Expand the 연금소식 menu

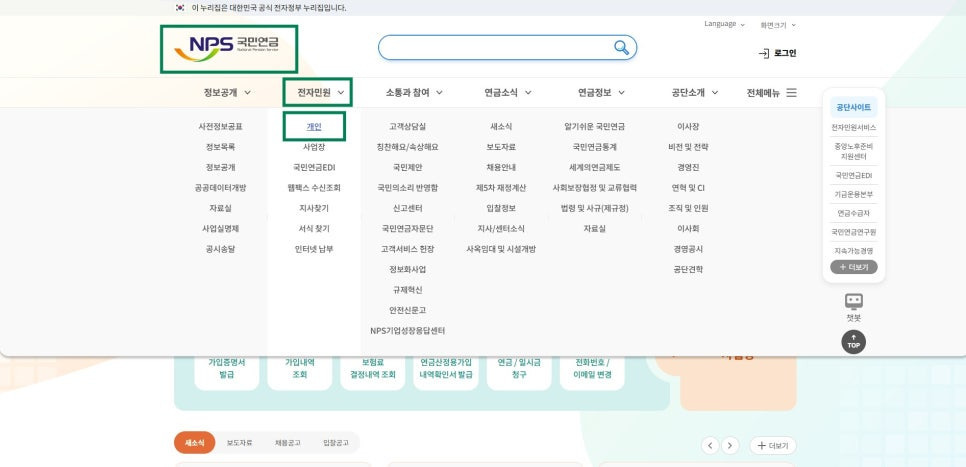tap(508, 92)
